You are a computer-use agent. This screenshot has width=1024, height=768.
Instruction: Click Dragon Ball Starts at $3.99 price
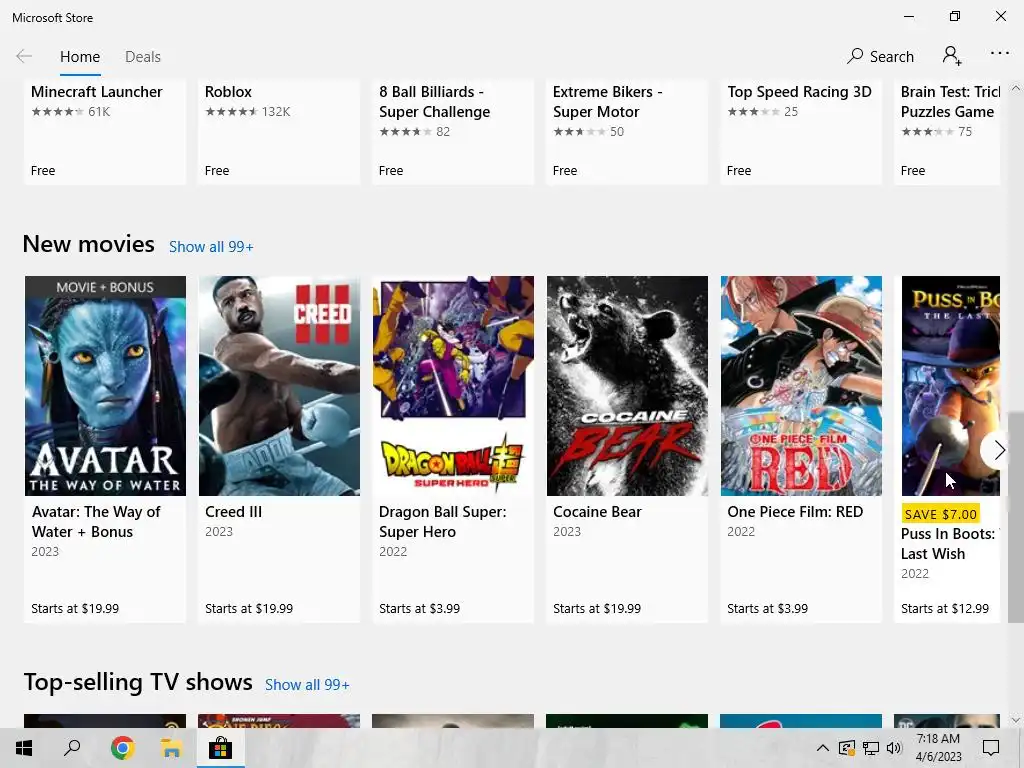coord(419,609)
